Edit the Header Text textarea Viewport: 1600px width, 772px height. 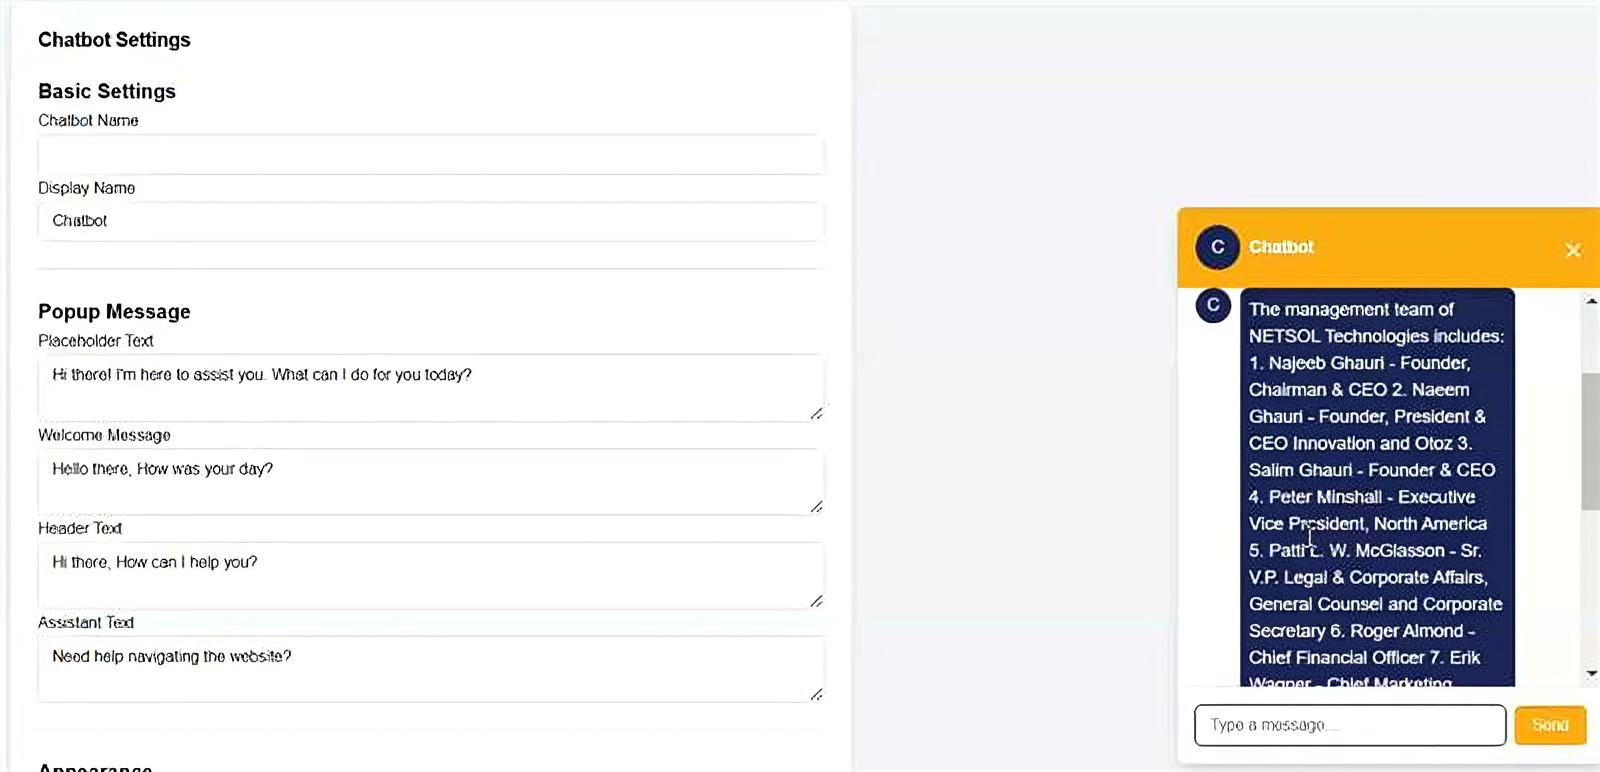click(x=431, y=576)
